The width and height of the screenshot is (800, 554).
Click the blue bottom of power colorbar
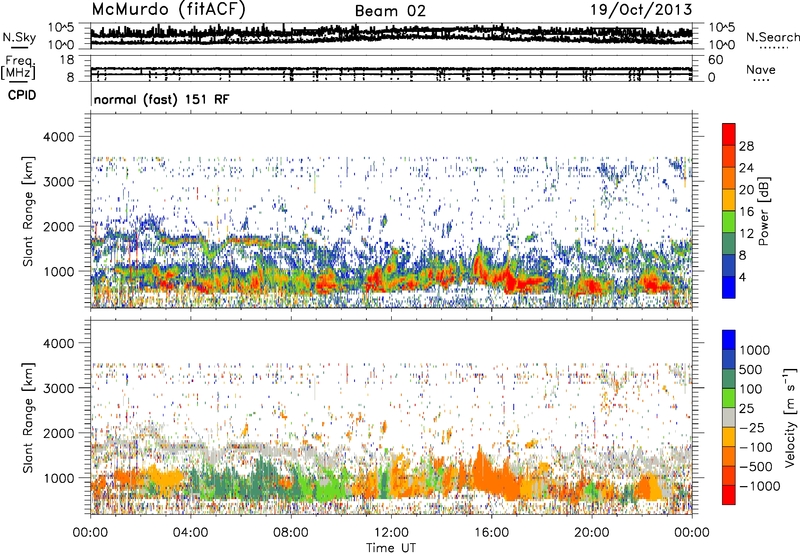pyautogui.click(x=729, y=287)
